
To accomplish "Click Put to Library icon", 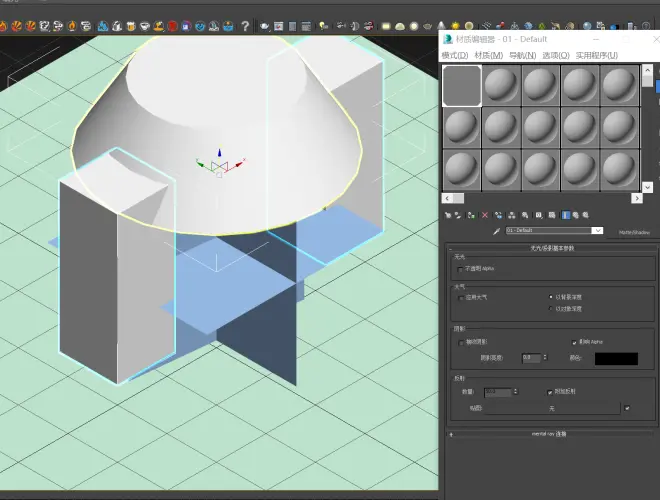I will click(525, 215).
